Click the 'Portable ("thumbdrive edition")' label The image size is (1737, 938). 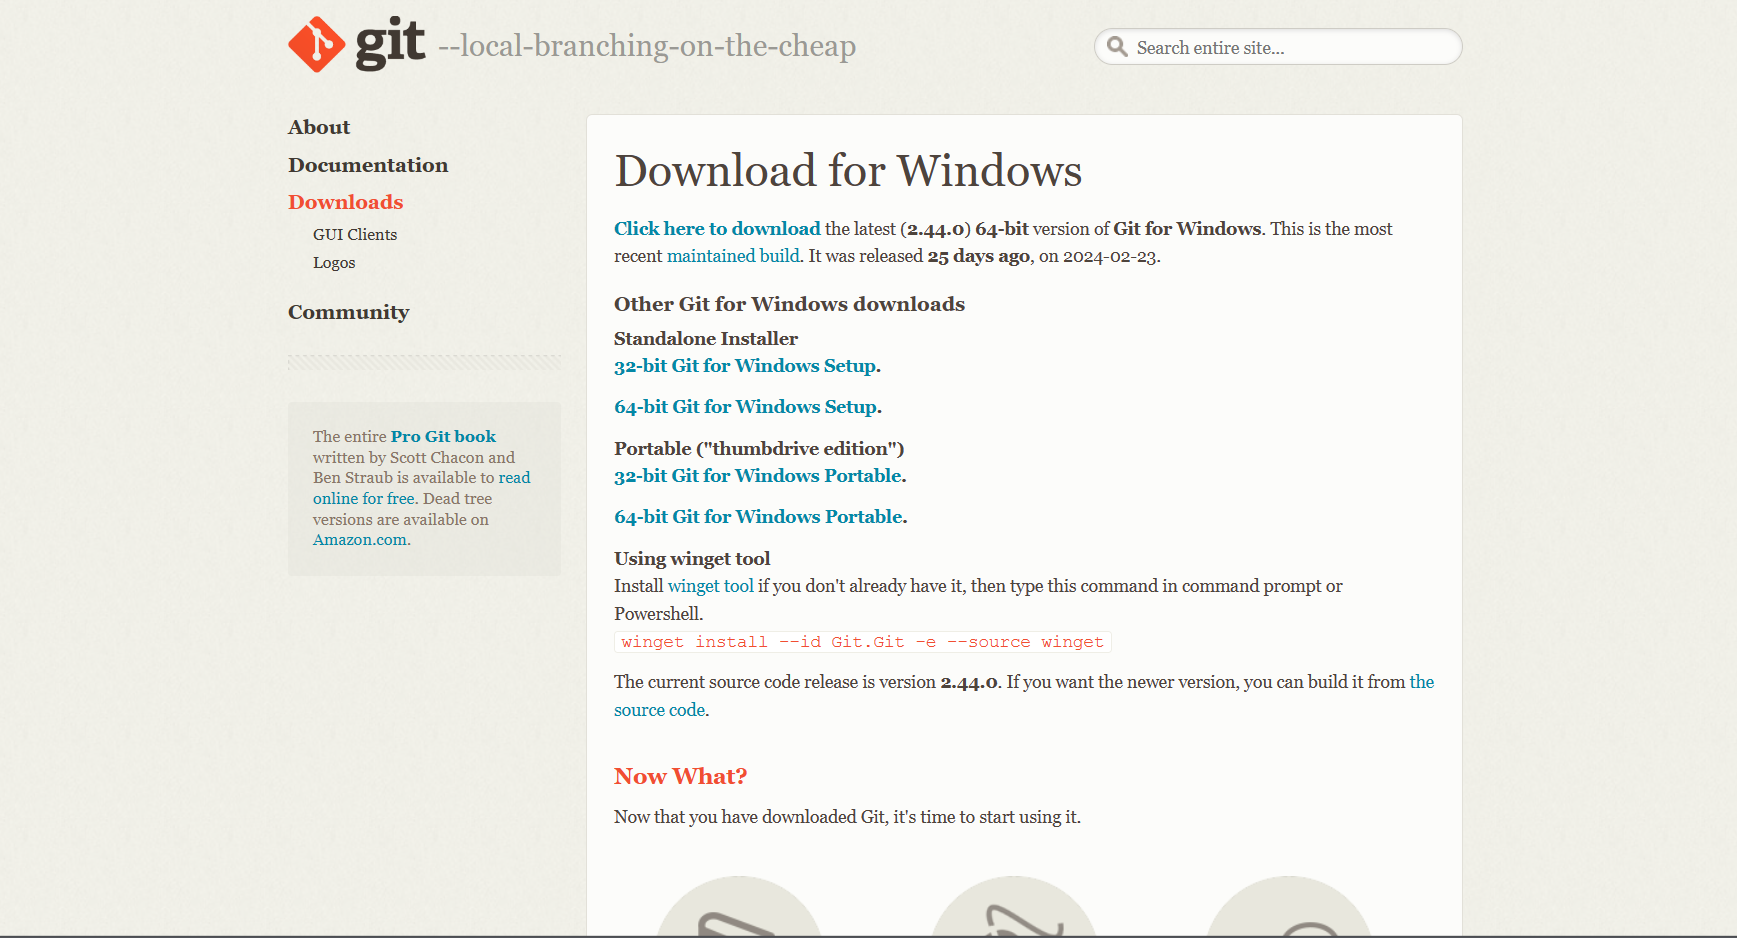pos(759,449)
